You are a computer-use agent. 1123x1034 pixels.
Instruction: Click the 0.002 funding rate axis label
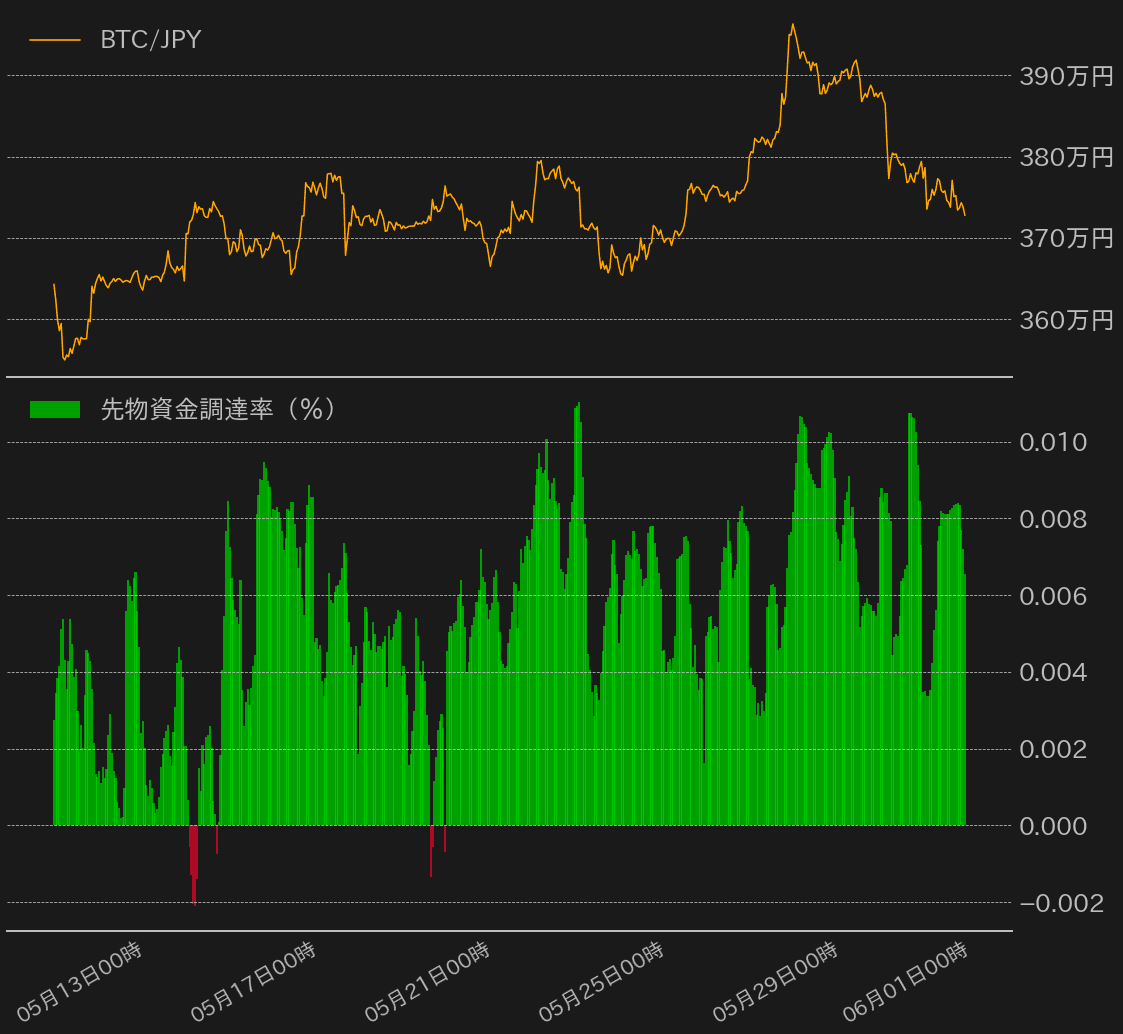point(1052,749)
